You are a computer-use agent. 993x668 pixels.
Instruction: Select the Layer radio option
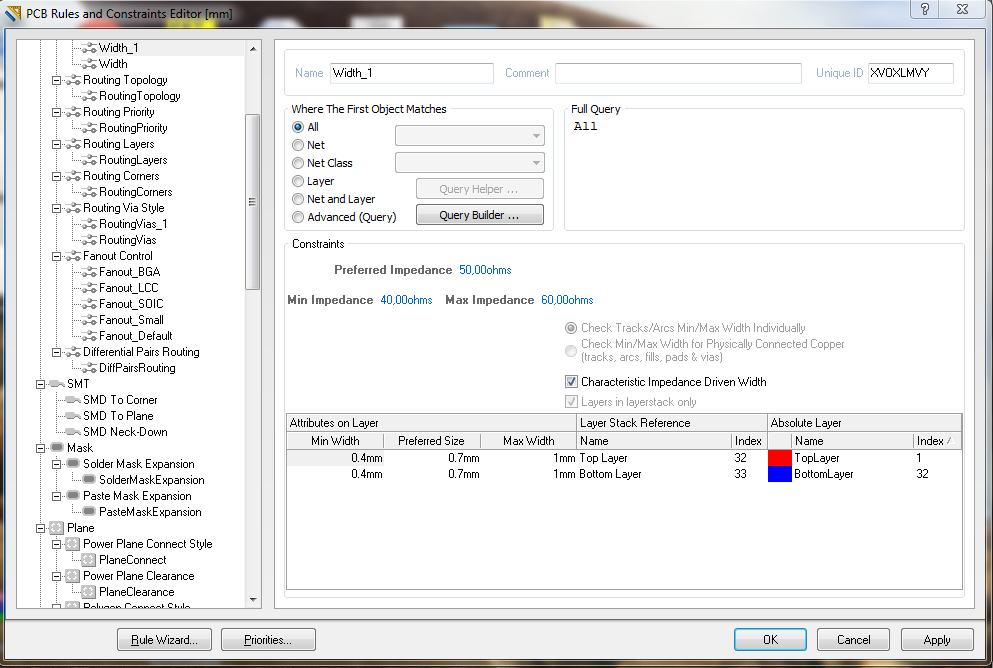tap(298, 181)
